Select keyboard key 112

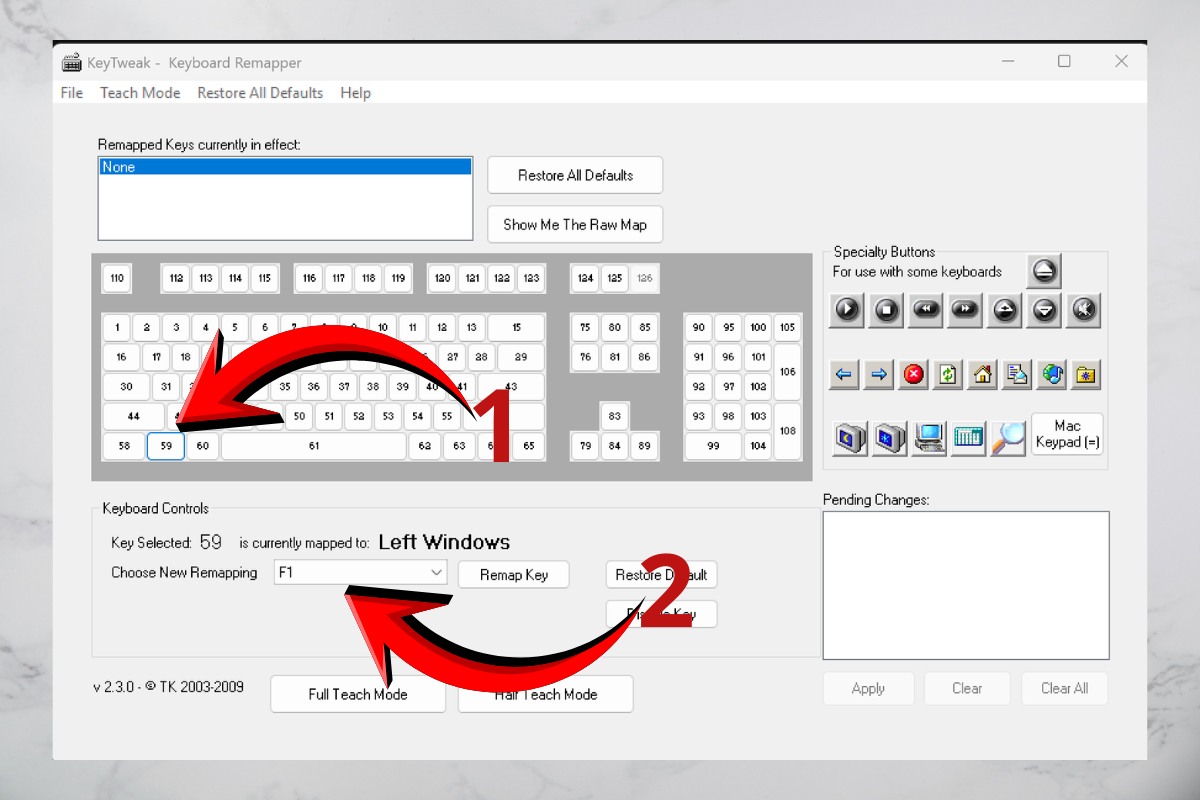pos(176,278)
